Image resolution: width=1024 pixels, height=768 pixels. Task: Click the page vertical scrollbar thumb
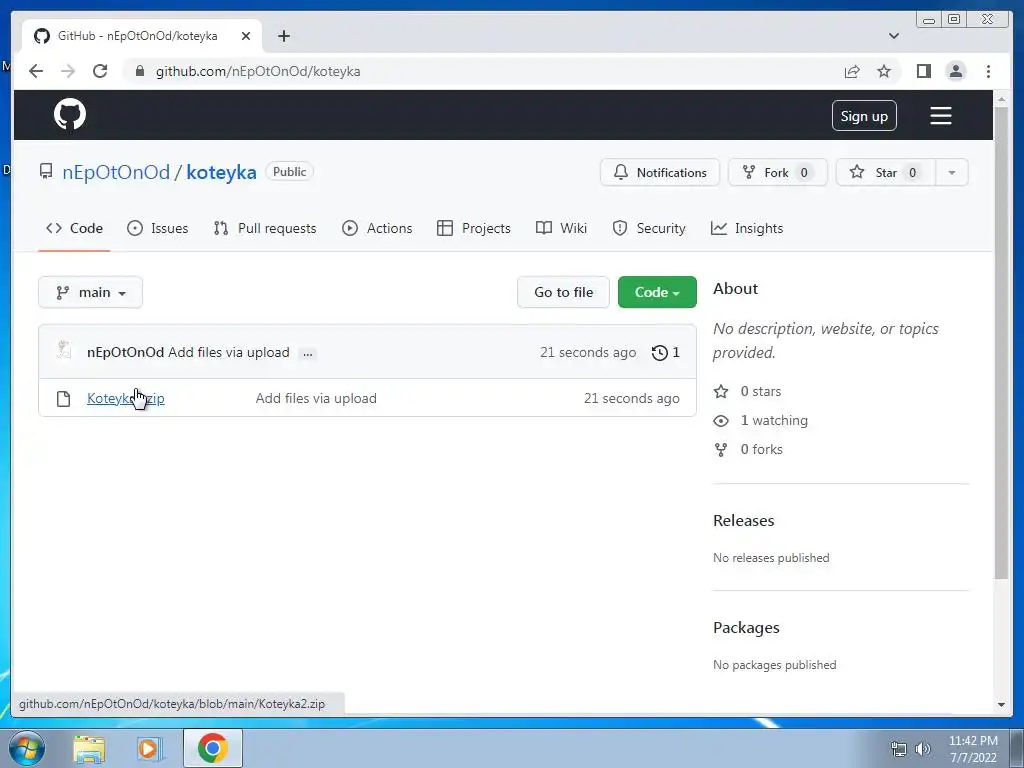click(x=1001, y=342)
